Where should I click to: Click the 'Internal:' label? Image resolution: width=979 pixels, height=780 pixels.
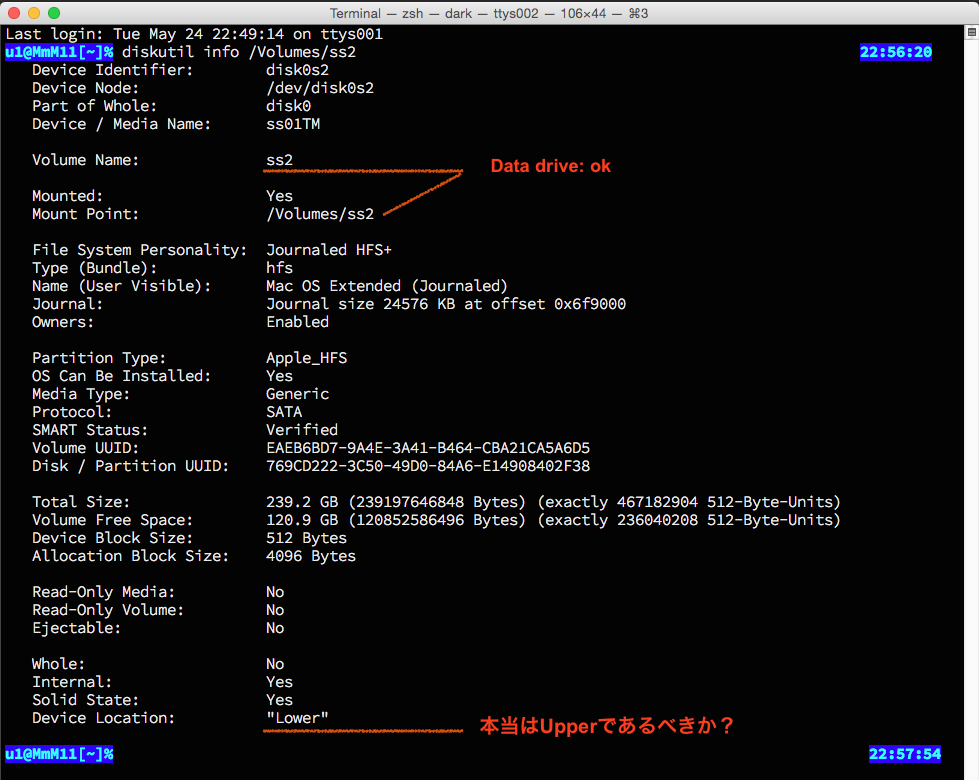point(72,682)
